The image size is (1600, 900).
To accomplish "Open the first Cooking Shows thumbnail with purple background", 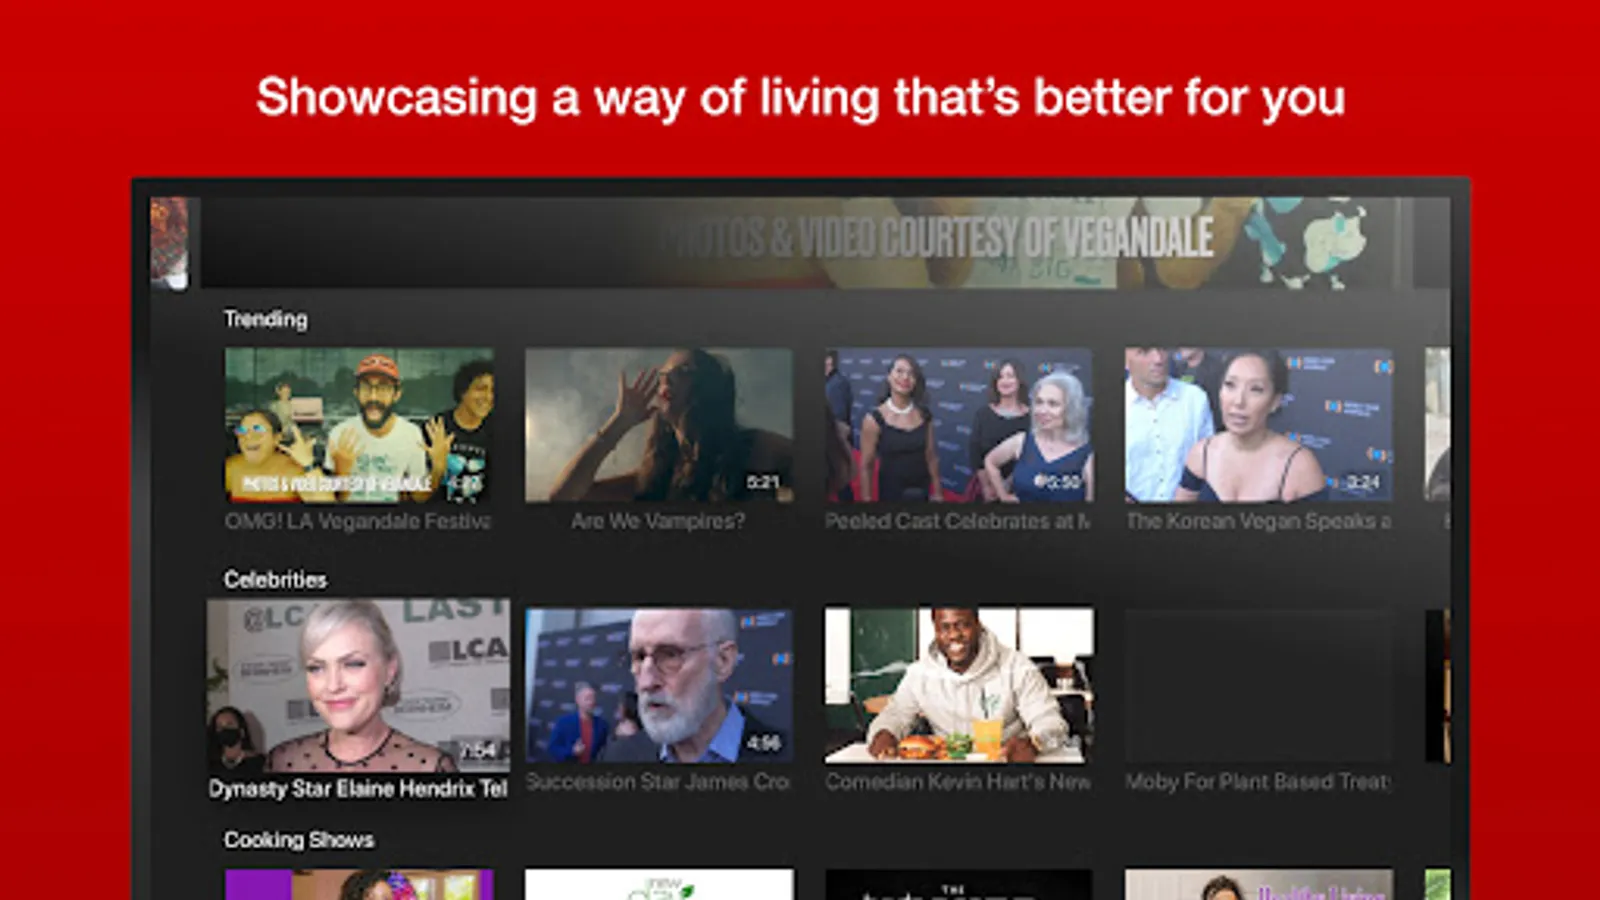I will 359,884.
